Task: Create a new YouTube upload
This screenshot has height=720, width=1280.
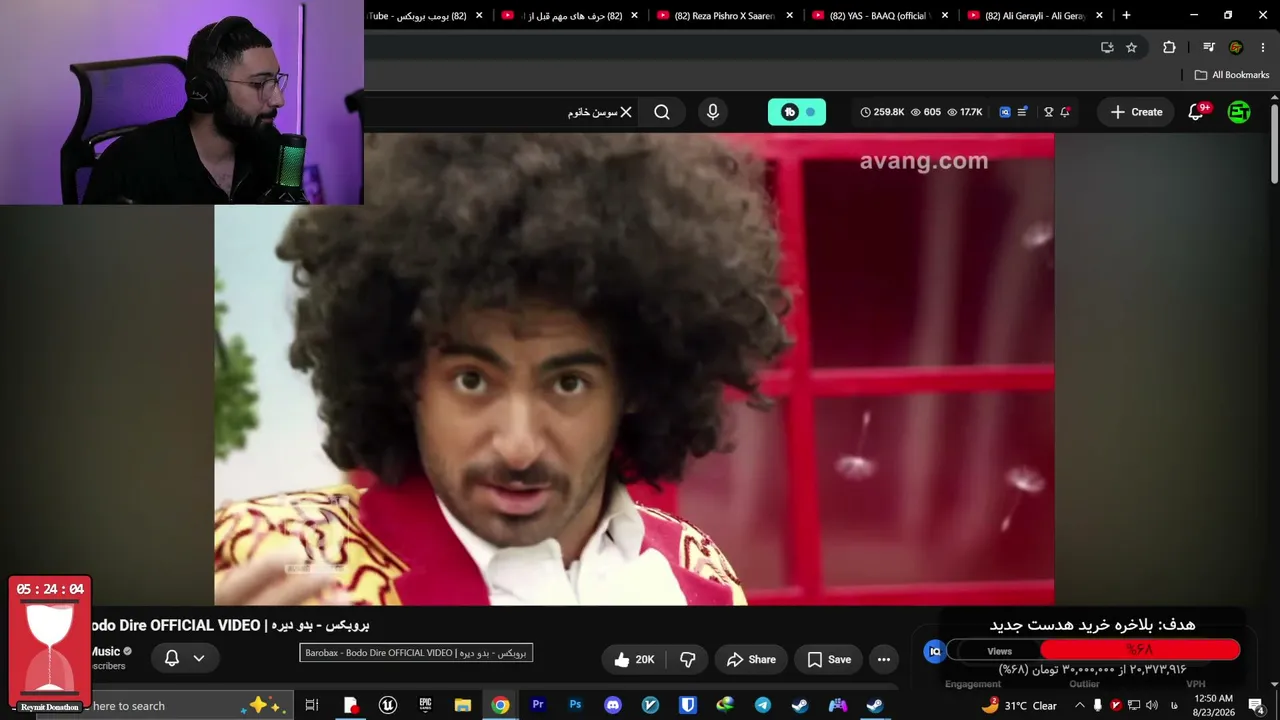Action: tap(1136, 112)
